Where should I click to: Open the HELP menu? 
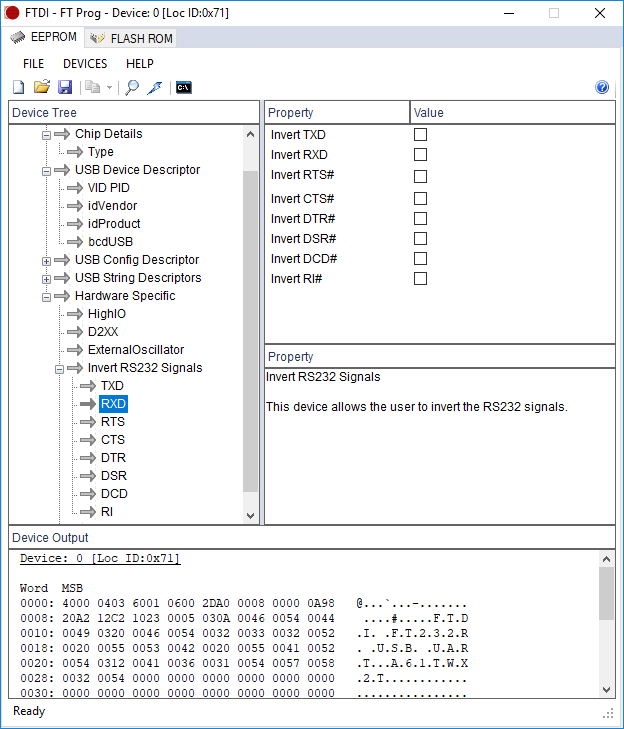139,64
